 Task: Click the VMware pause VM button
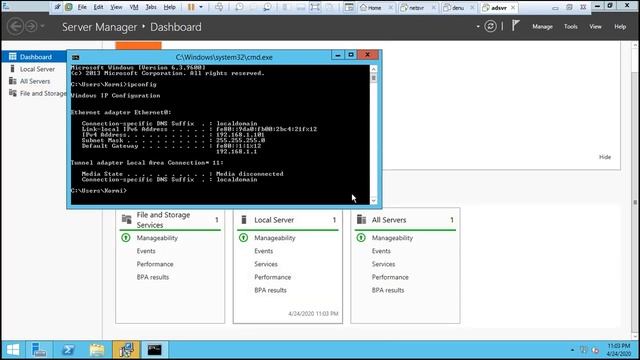[x=191, y=7]
